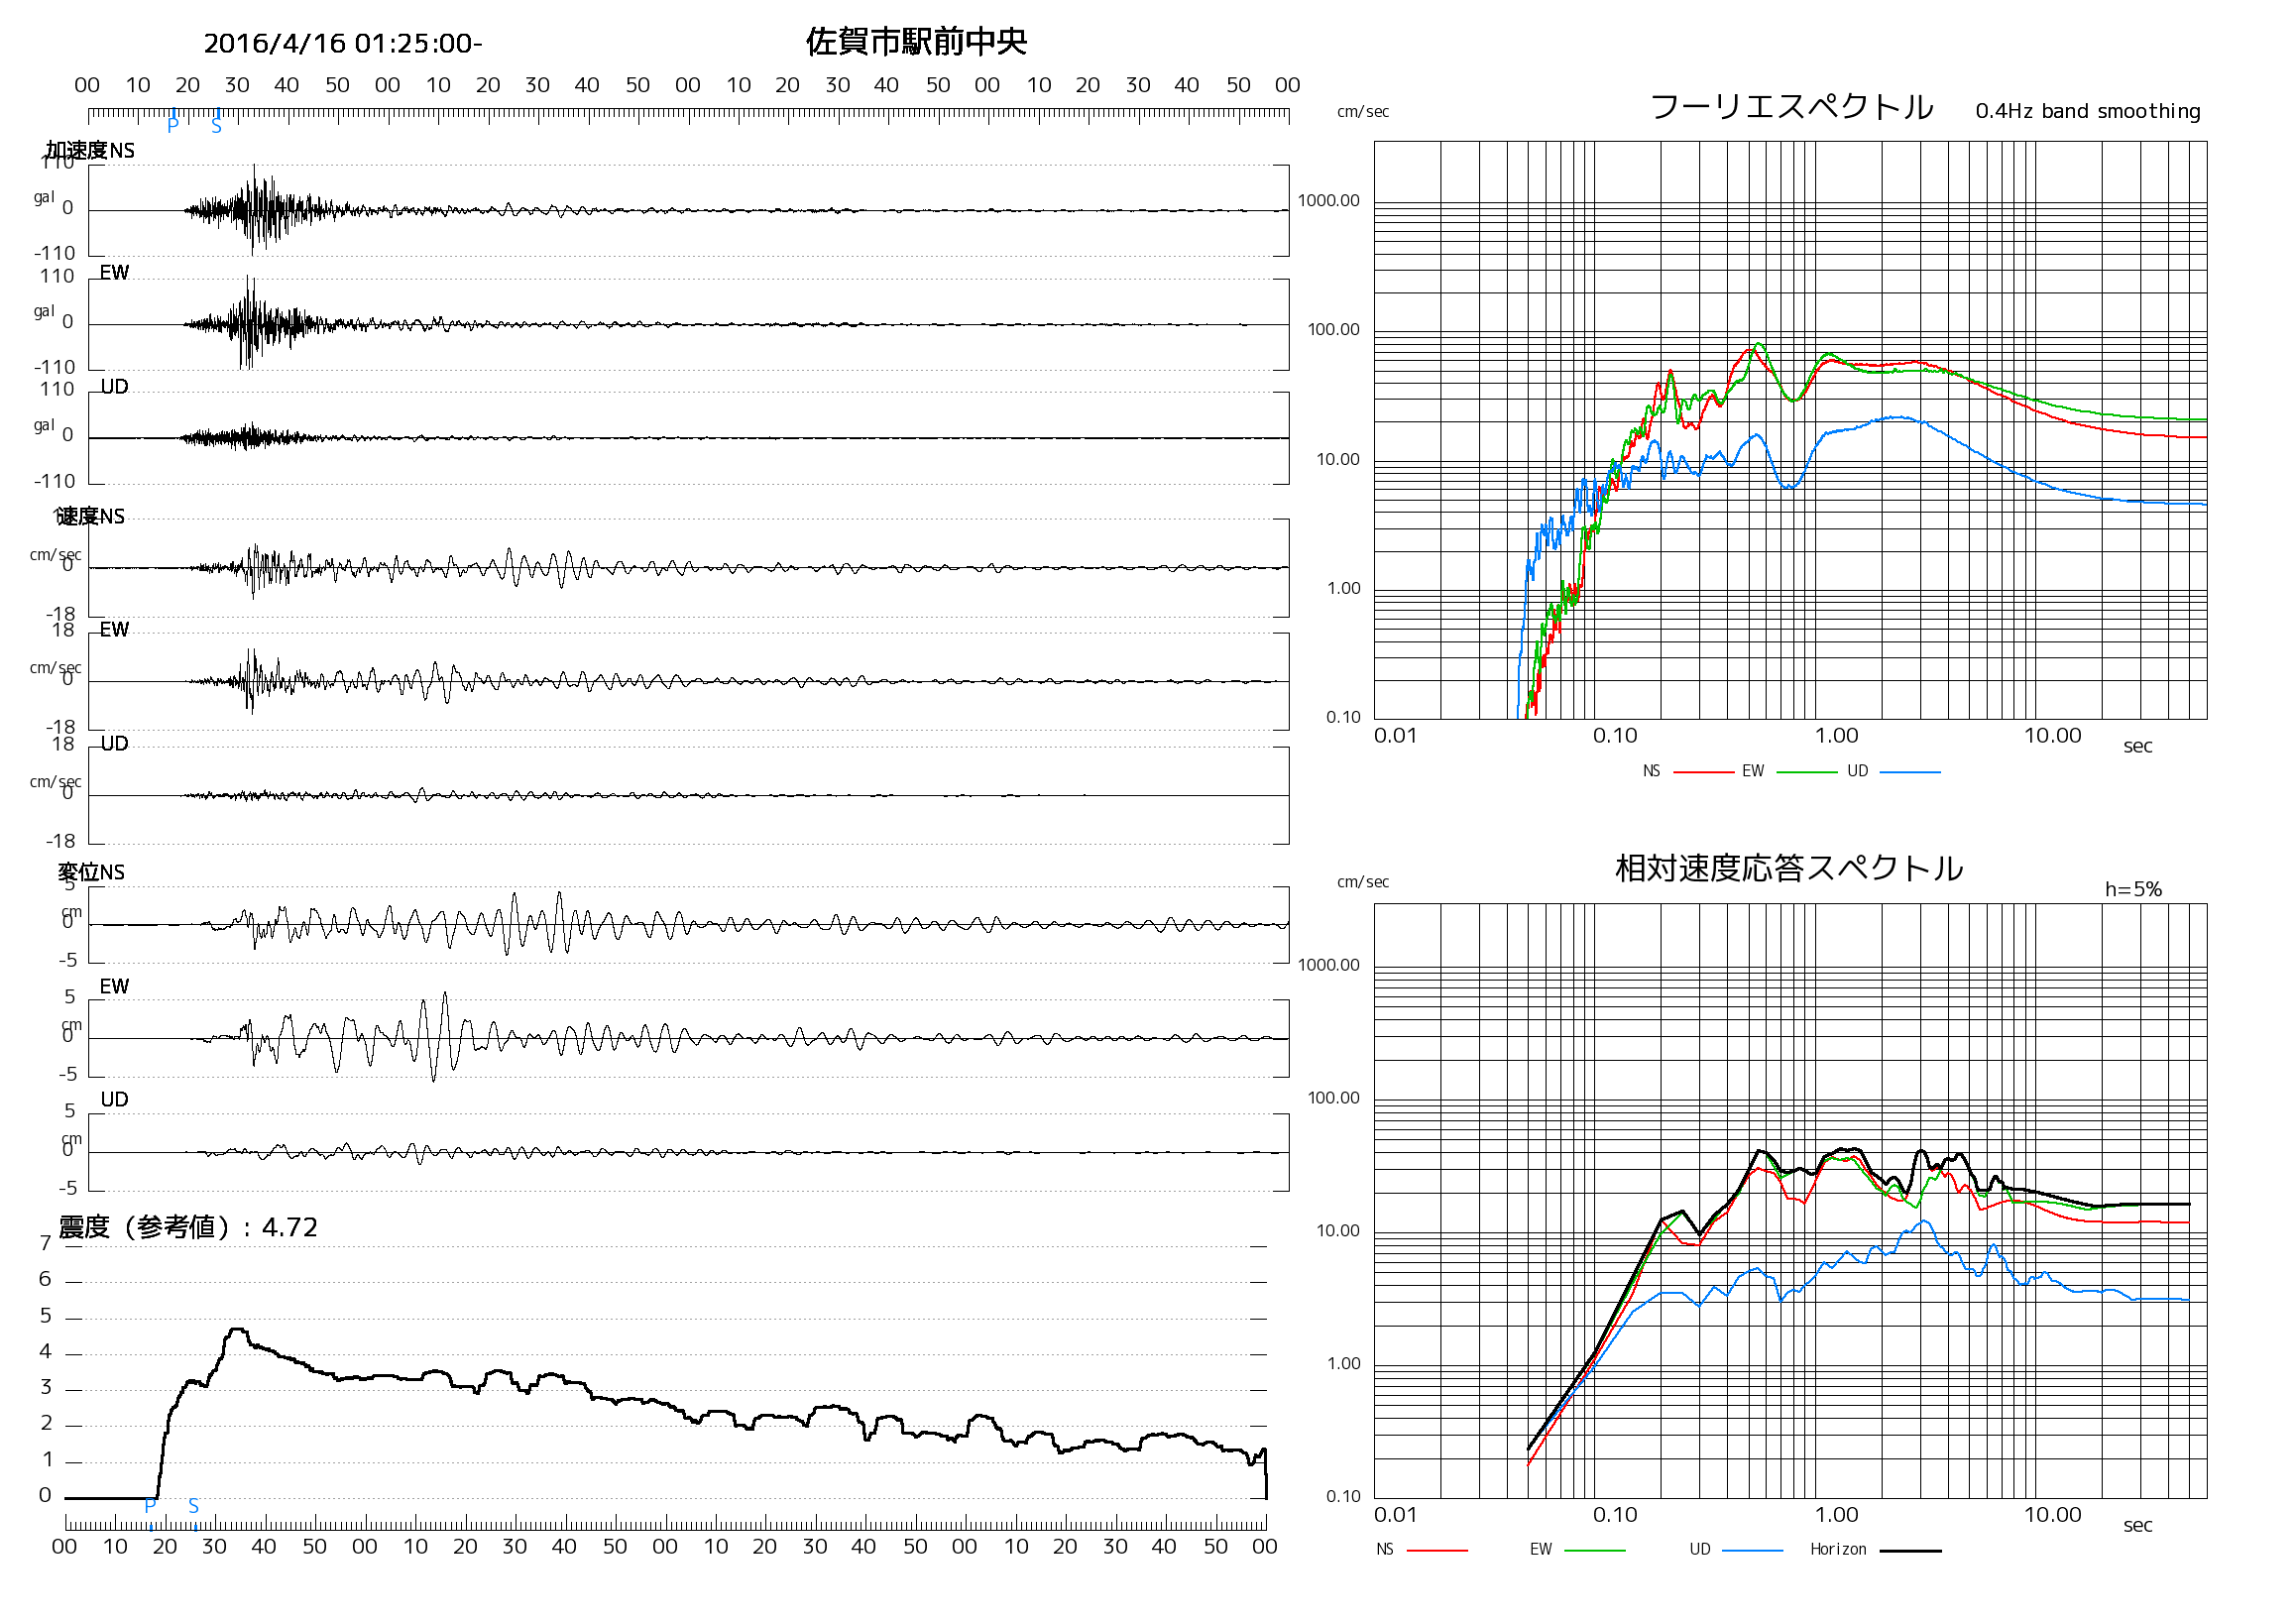Click the station name 佐賀市駅前中央
This screenshot has width=2296, height=1623.
916,42
